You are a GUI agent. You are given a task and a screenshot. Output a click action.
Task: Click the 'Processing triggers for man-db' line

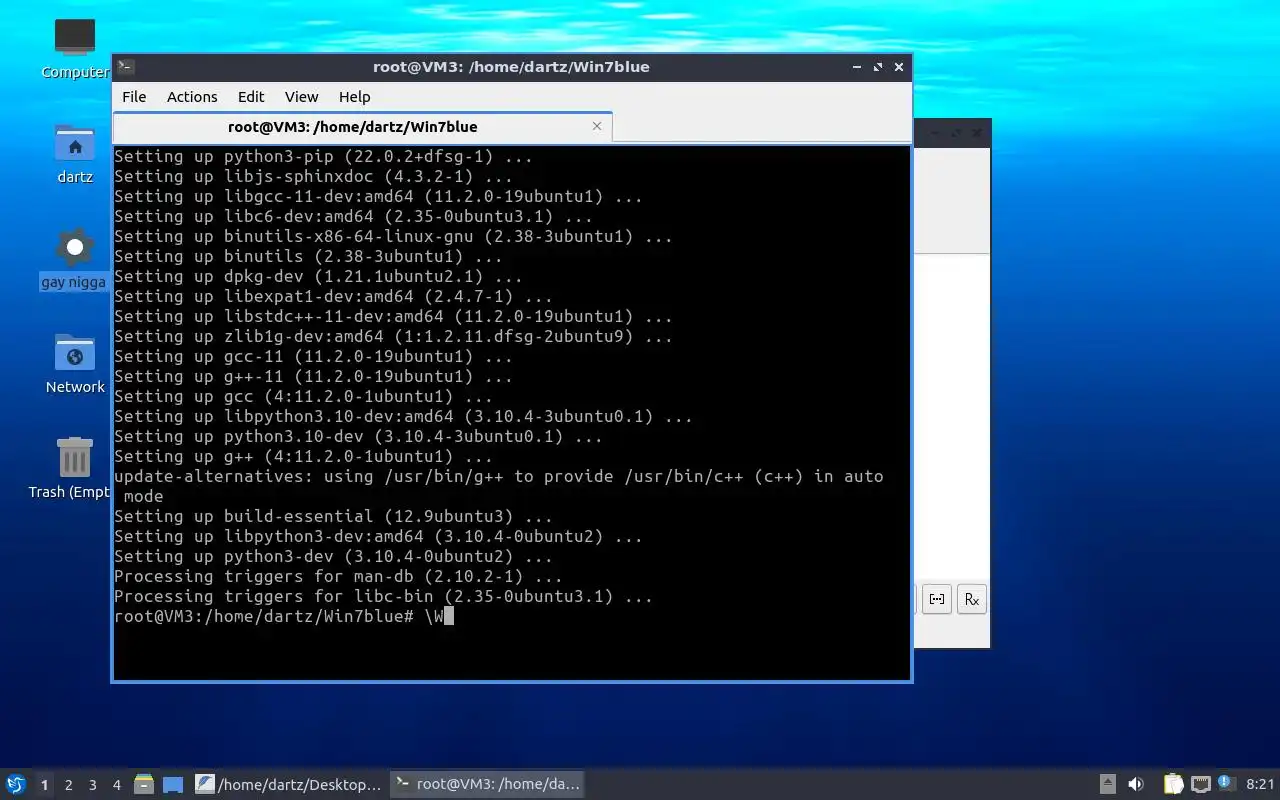click(x=338, y=576)
